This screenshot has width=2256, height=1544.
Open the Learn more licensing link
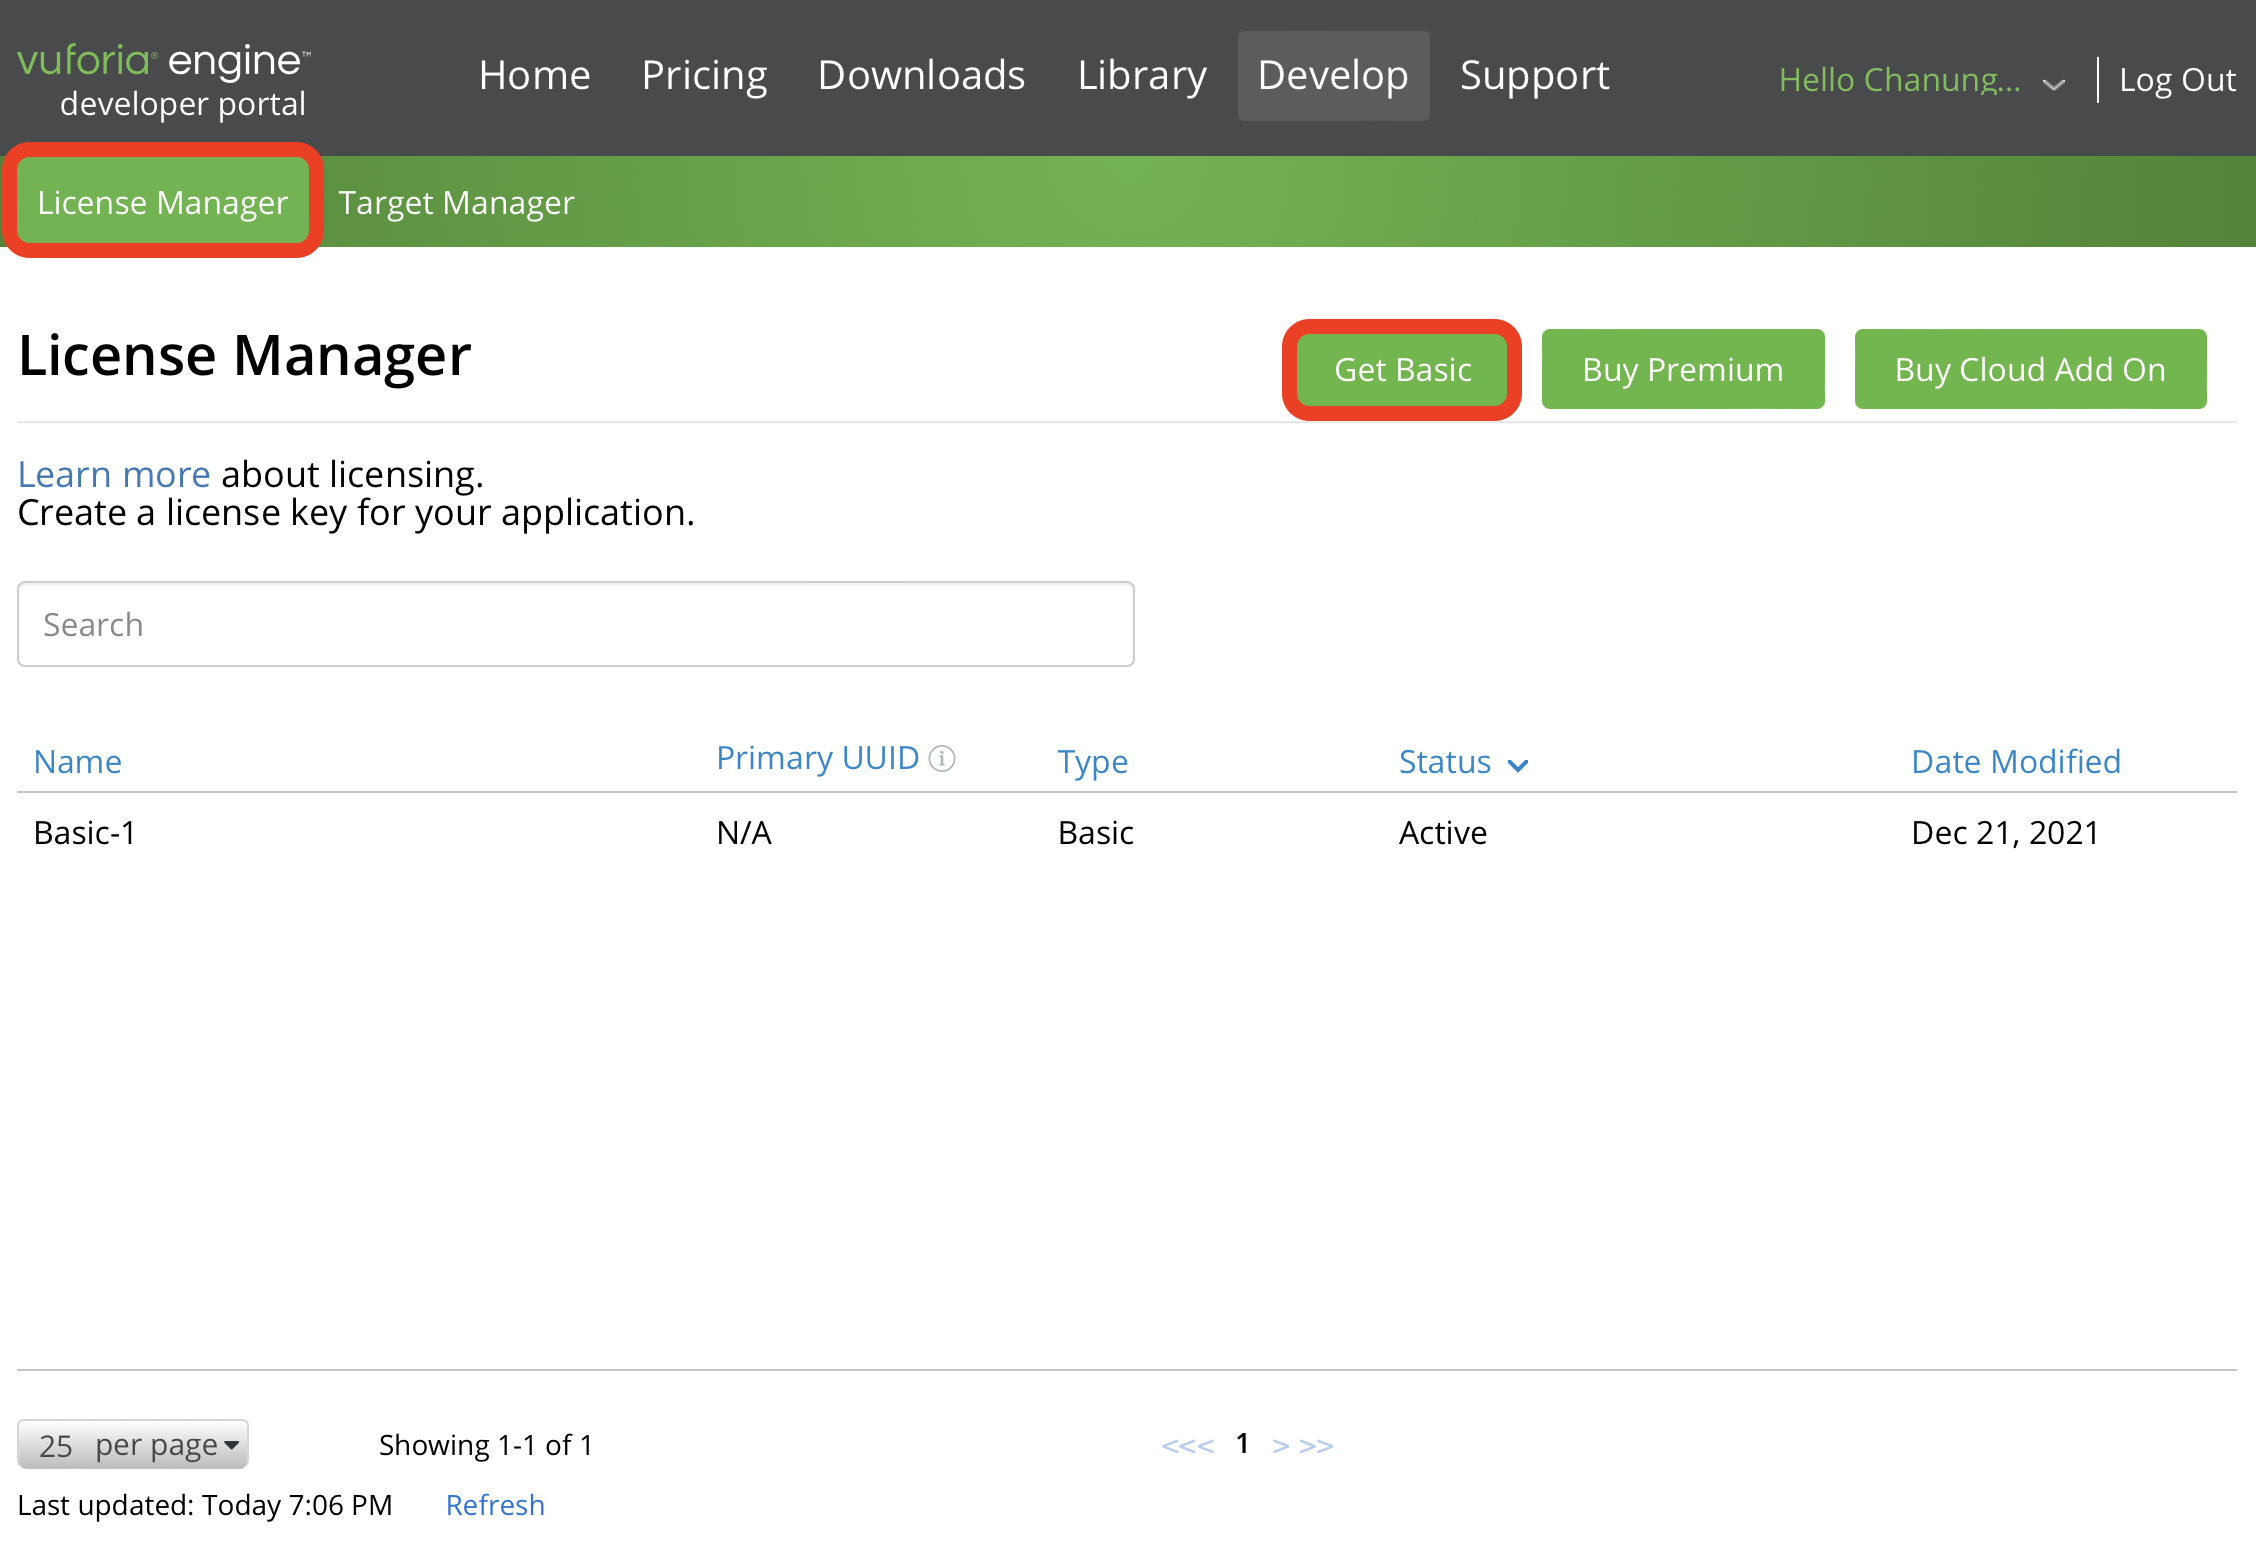tap(114, 474)
